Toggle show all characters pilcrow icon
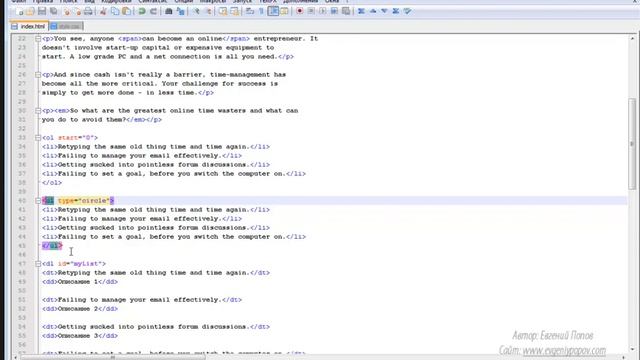 coord(261,11)
